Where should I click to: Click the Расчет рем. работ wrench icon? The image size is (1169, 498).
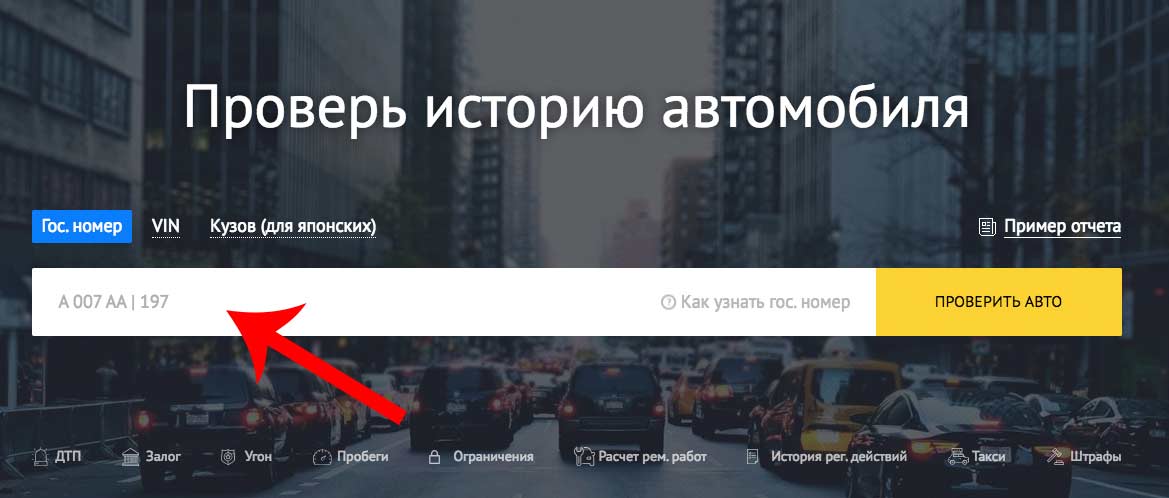pos(584,456)
